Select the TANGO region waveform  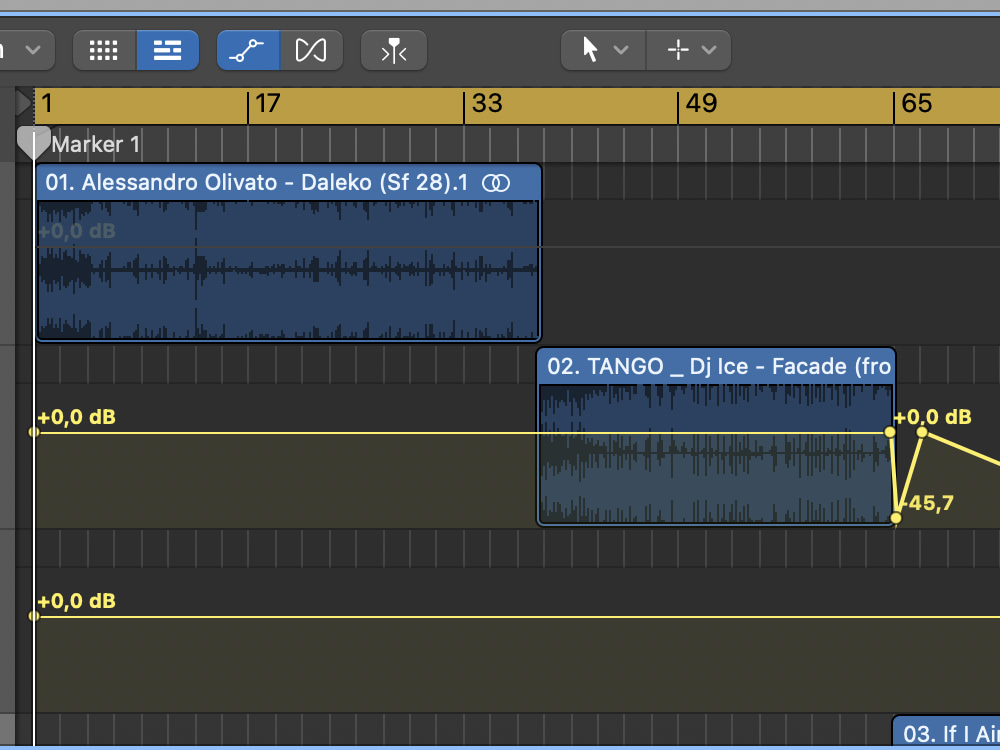pos(716,453)
